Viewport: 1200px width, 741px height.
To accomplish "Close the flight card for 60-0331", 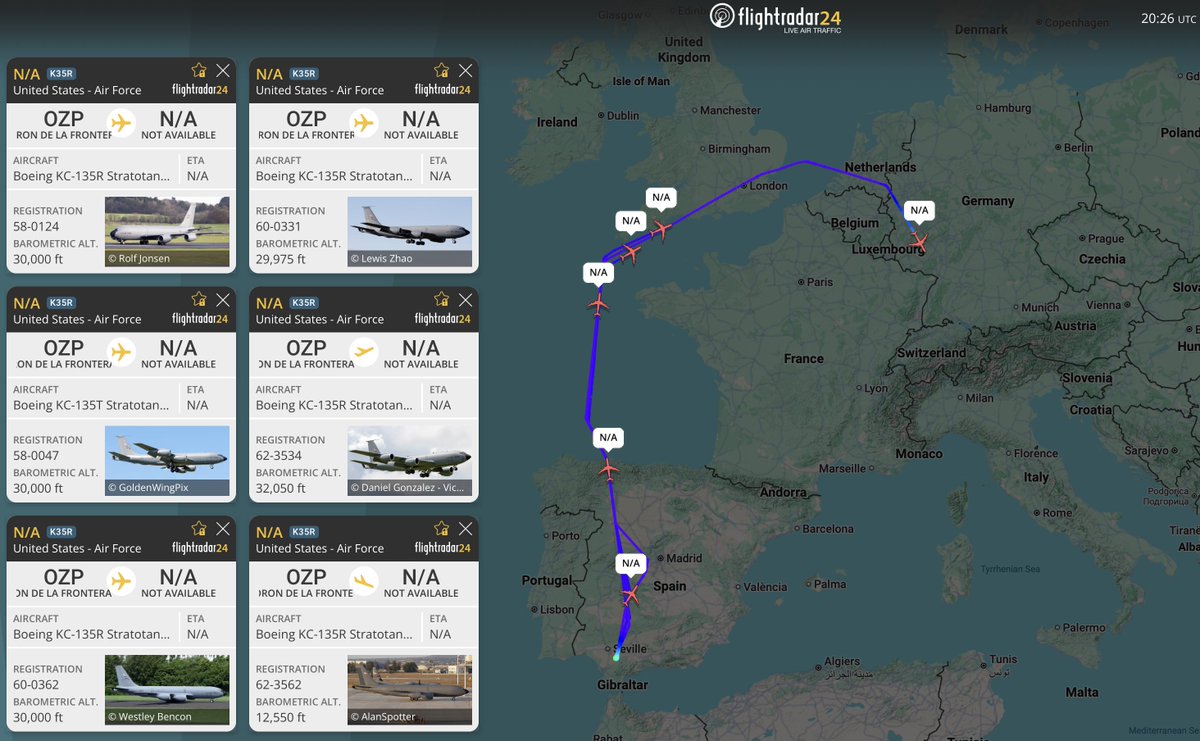I will point(465,70).
